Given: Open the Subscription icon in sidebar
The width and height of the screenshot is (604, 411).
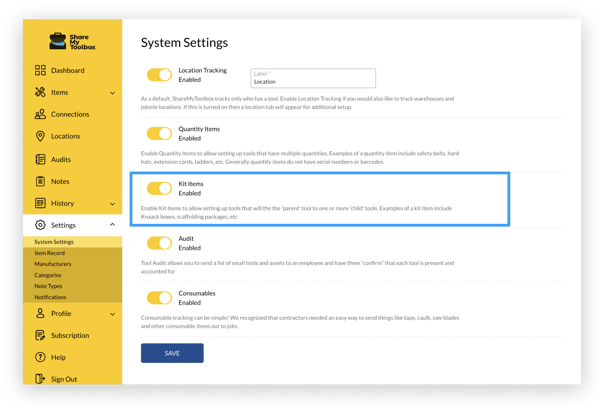Looking at the screenshot, I should click(40, 336).
